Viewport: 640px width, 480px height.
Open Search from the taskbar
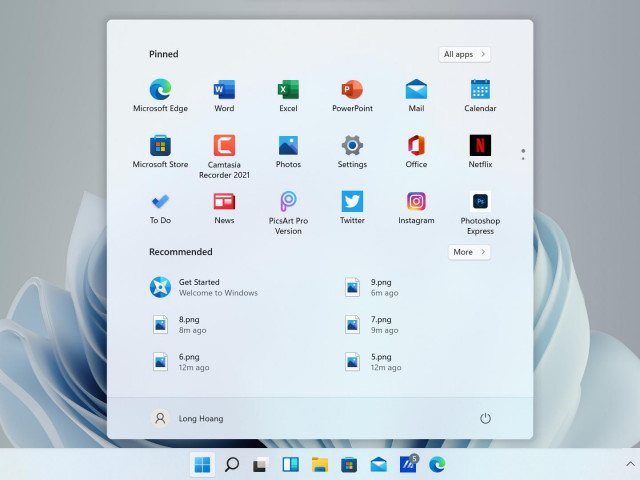232,464
